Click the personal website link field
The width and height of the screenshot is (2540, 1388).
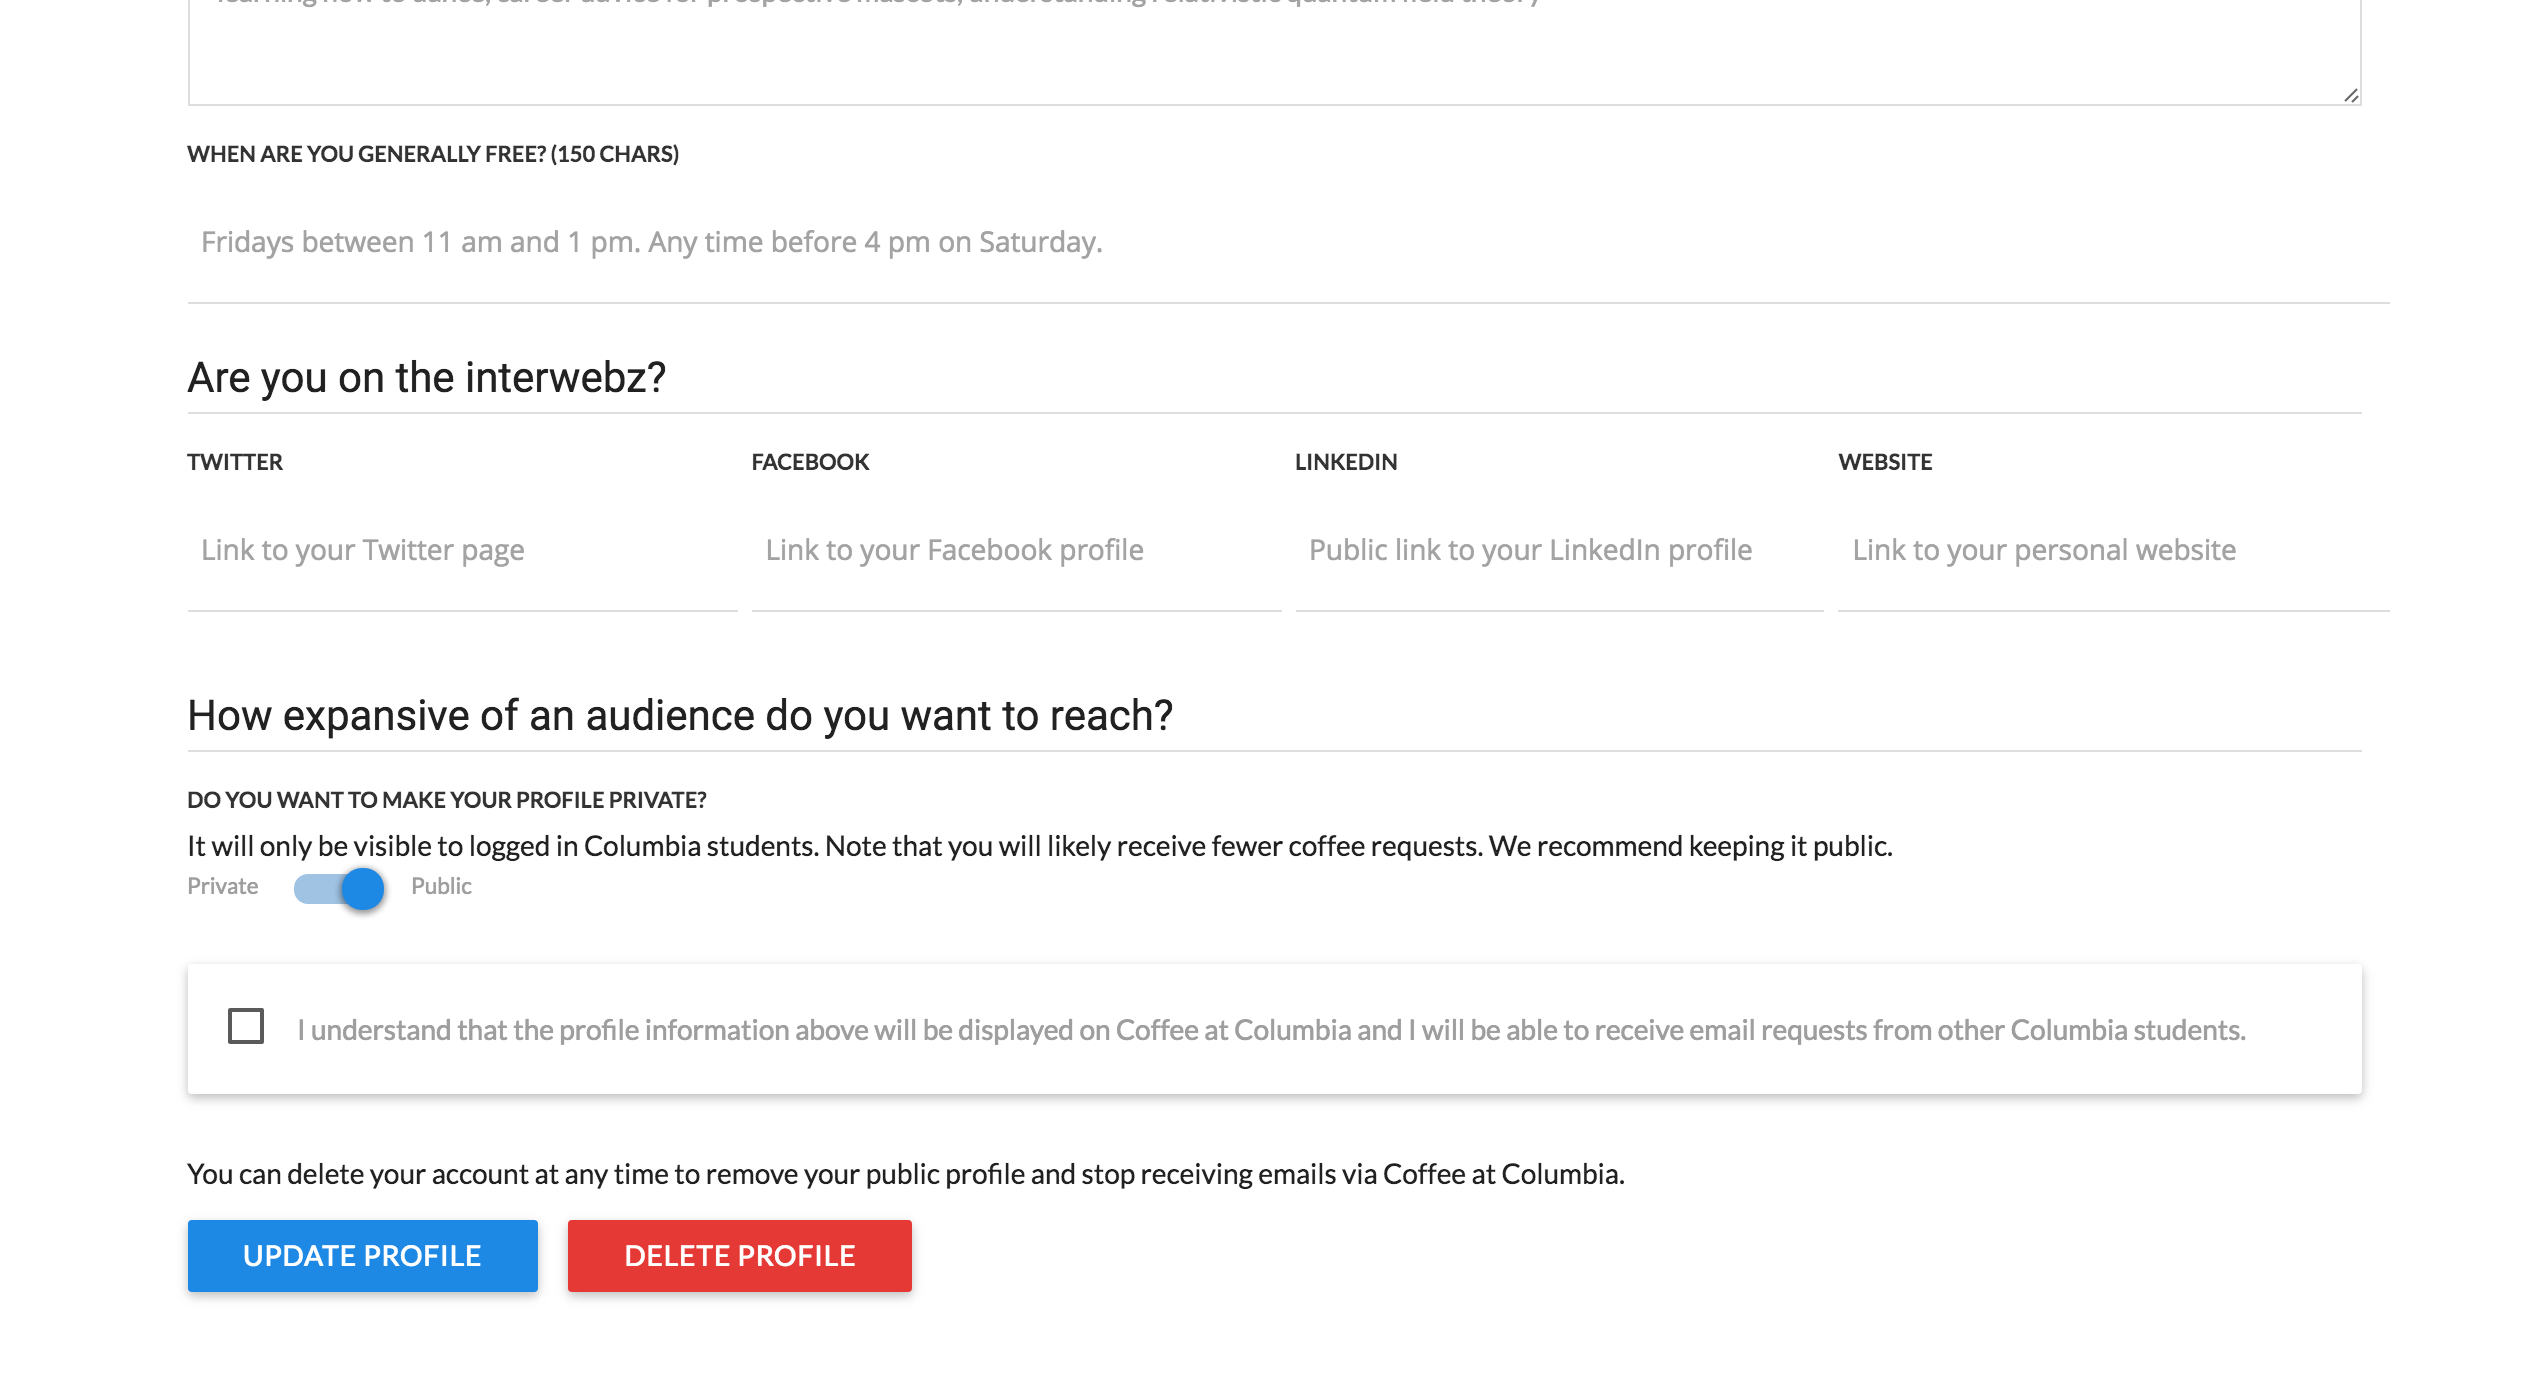tap(2112, 551)
